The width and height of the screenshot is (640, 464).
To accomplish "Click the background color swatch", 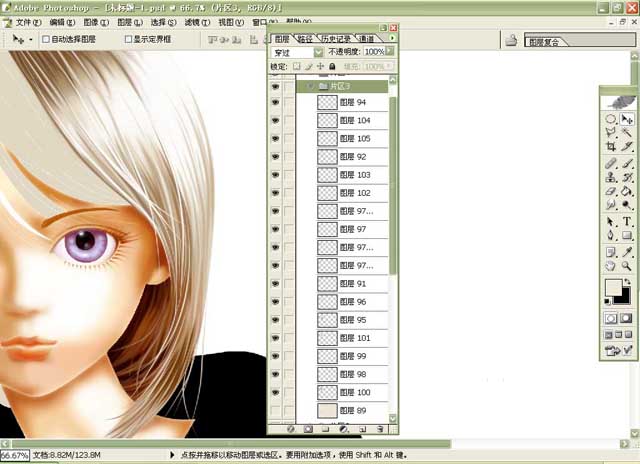I will click(623, 297).
